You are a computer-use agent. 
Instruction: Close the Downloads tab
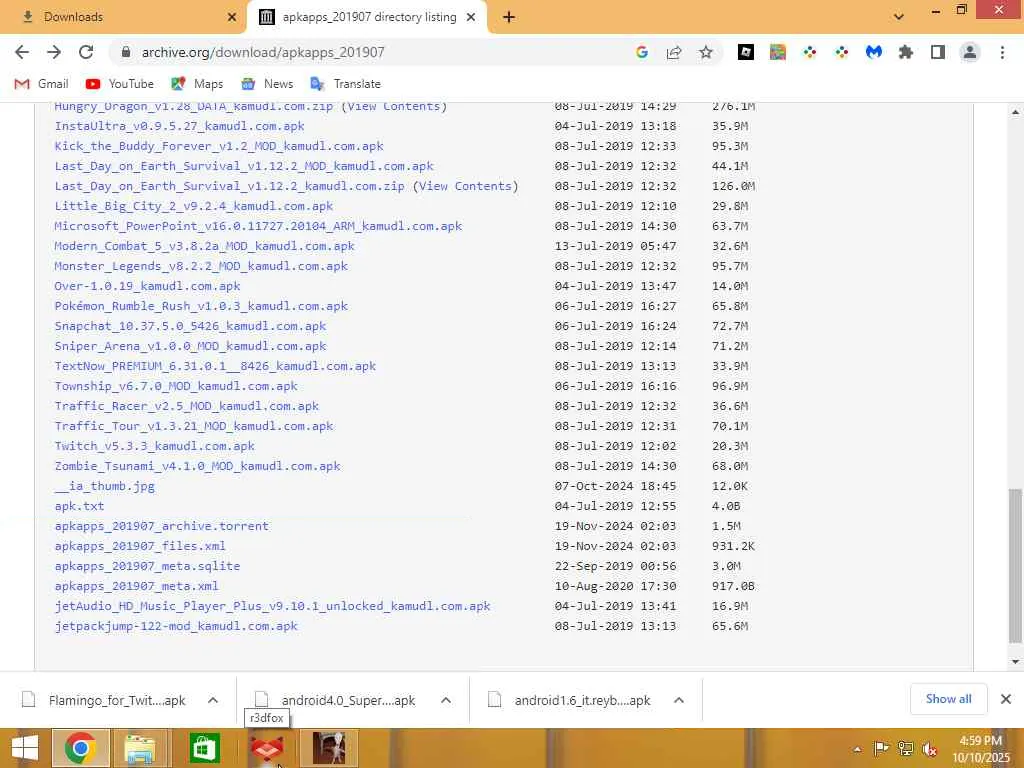[x=232, y=17]
